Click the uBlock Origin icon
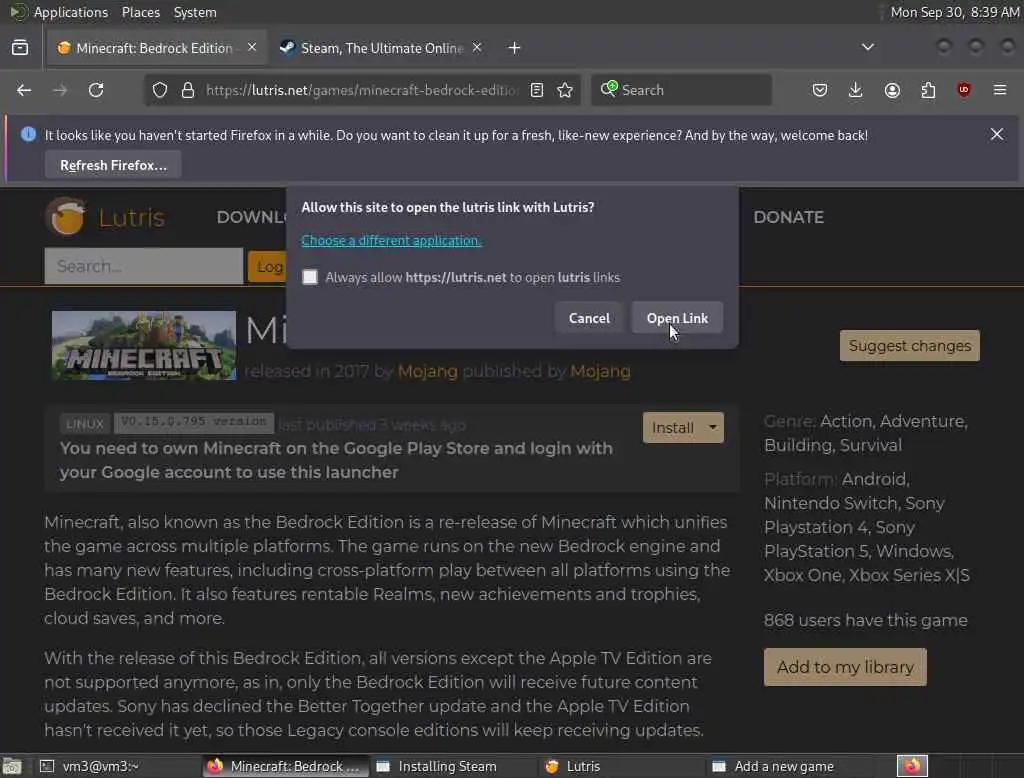 [964, 90]
